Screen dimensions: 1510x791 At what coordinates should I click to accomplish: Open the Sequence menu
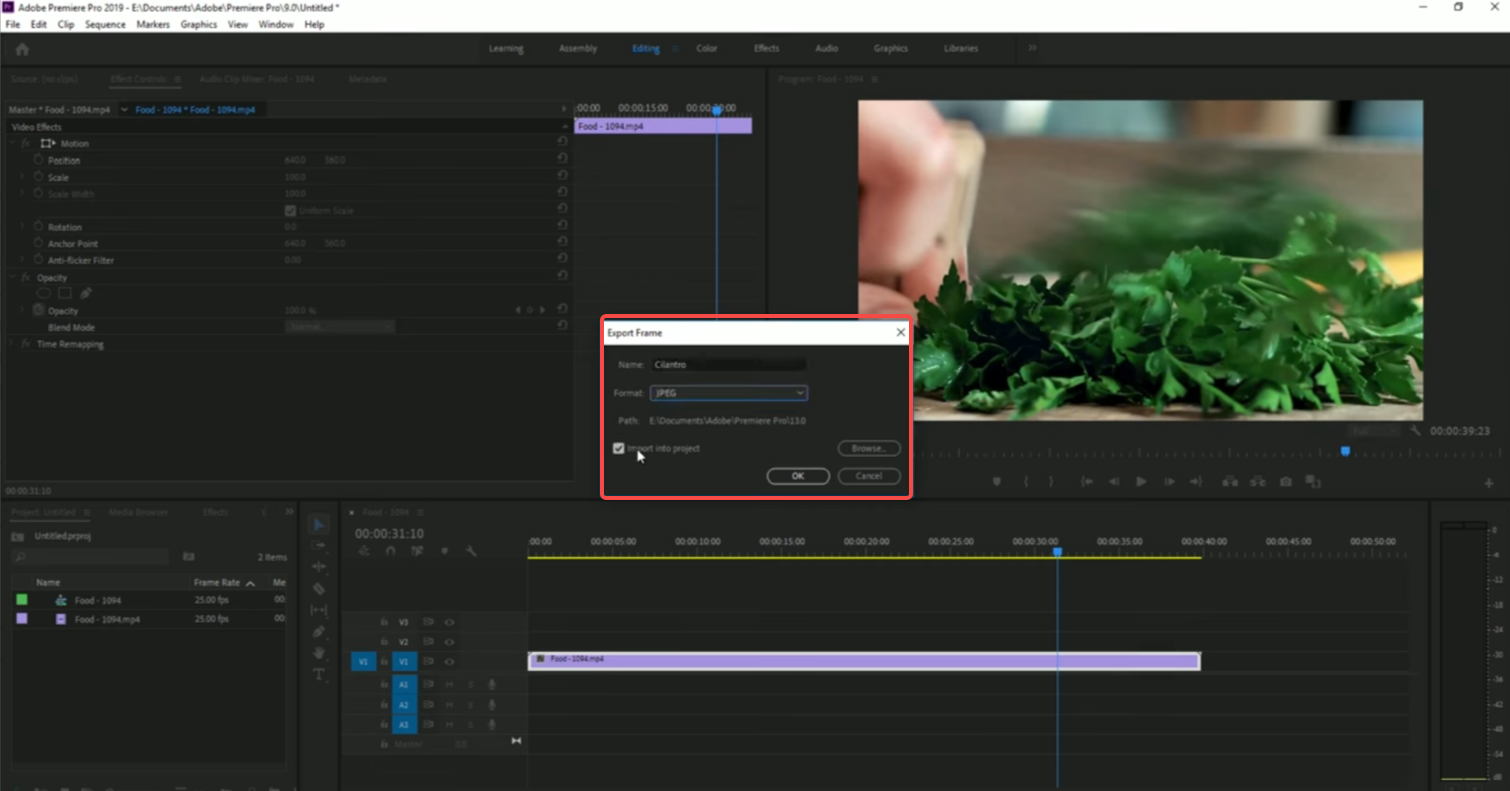105,24
